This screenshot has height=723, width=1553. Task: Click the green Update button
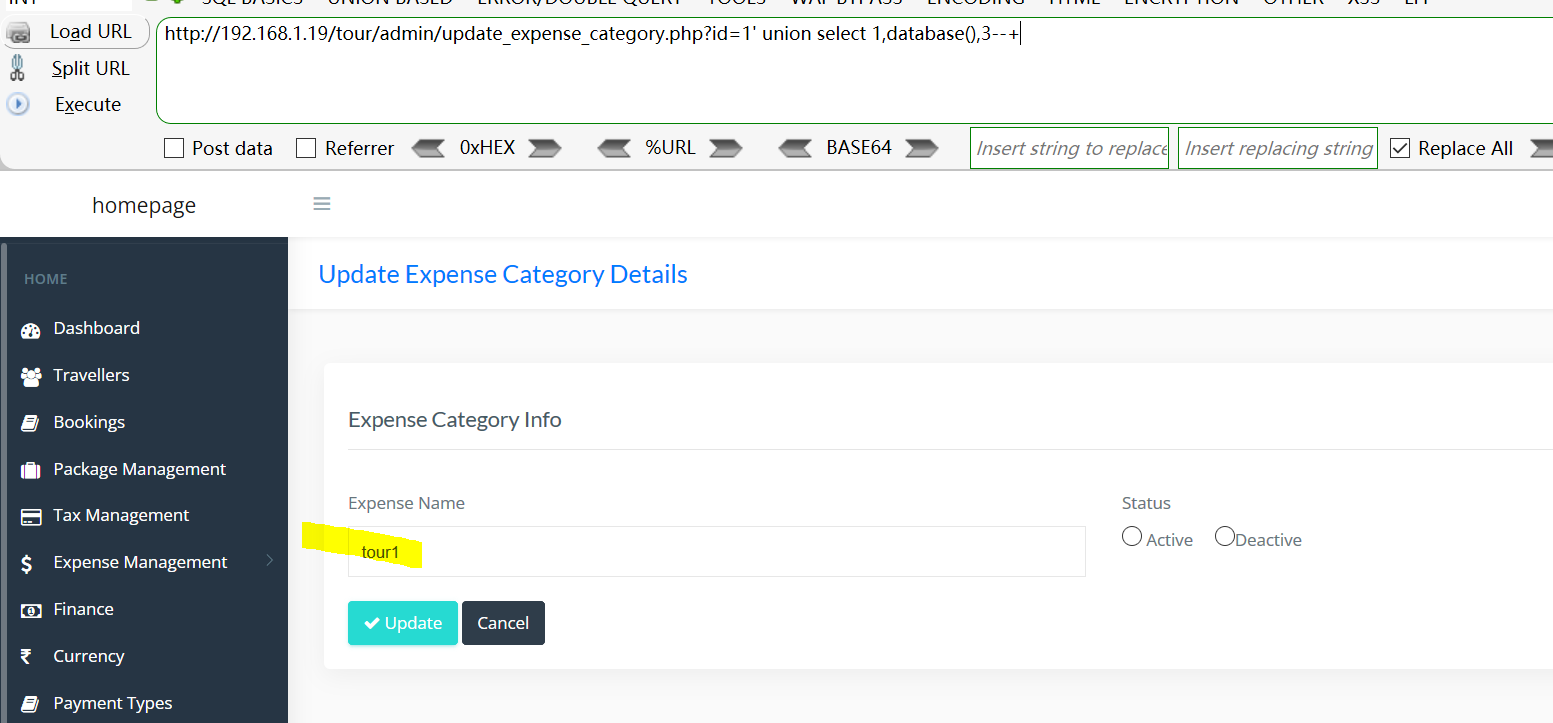point(403,623)
